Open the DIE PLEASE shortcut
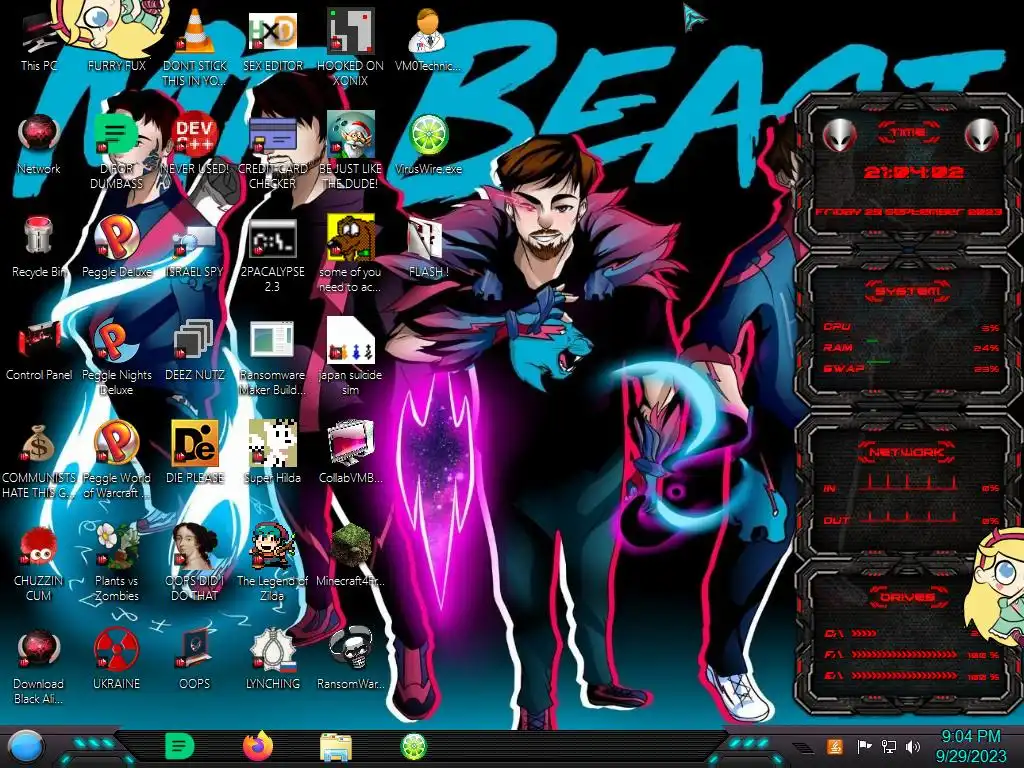 (x=195, y=452)
